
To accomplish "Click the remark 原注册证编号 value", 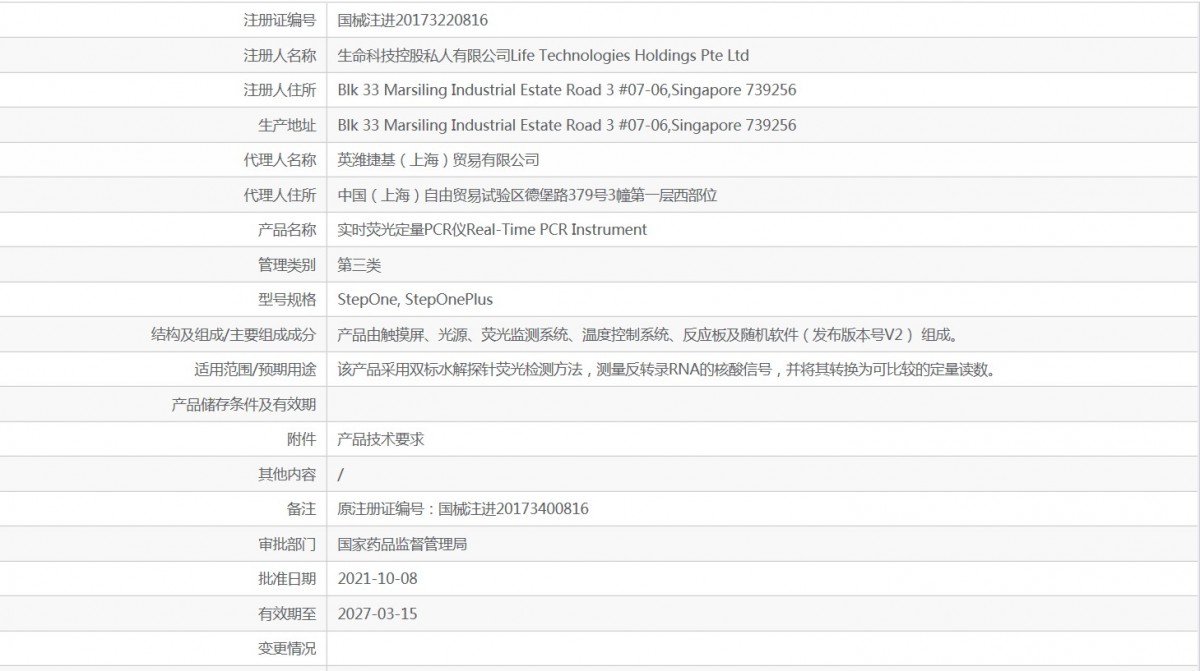I will (x=463, y=509).
